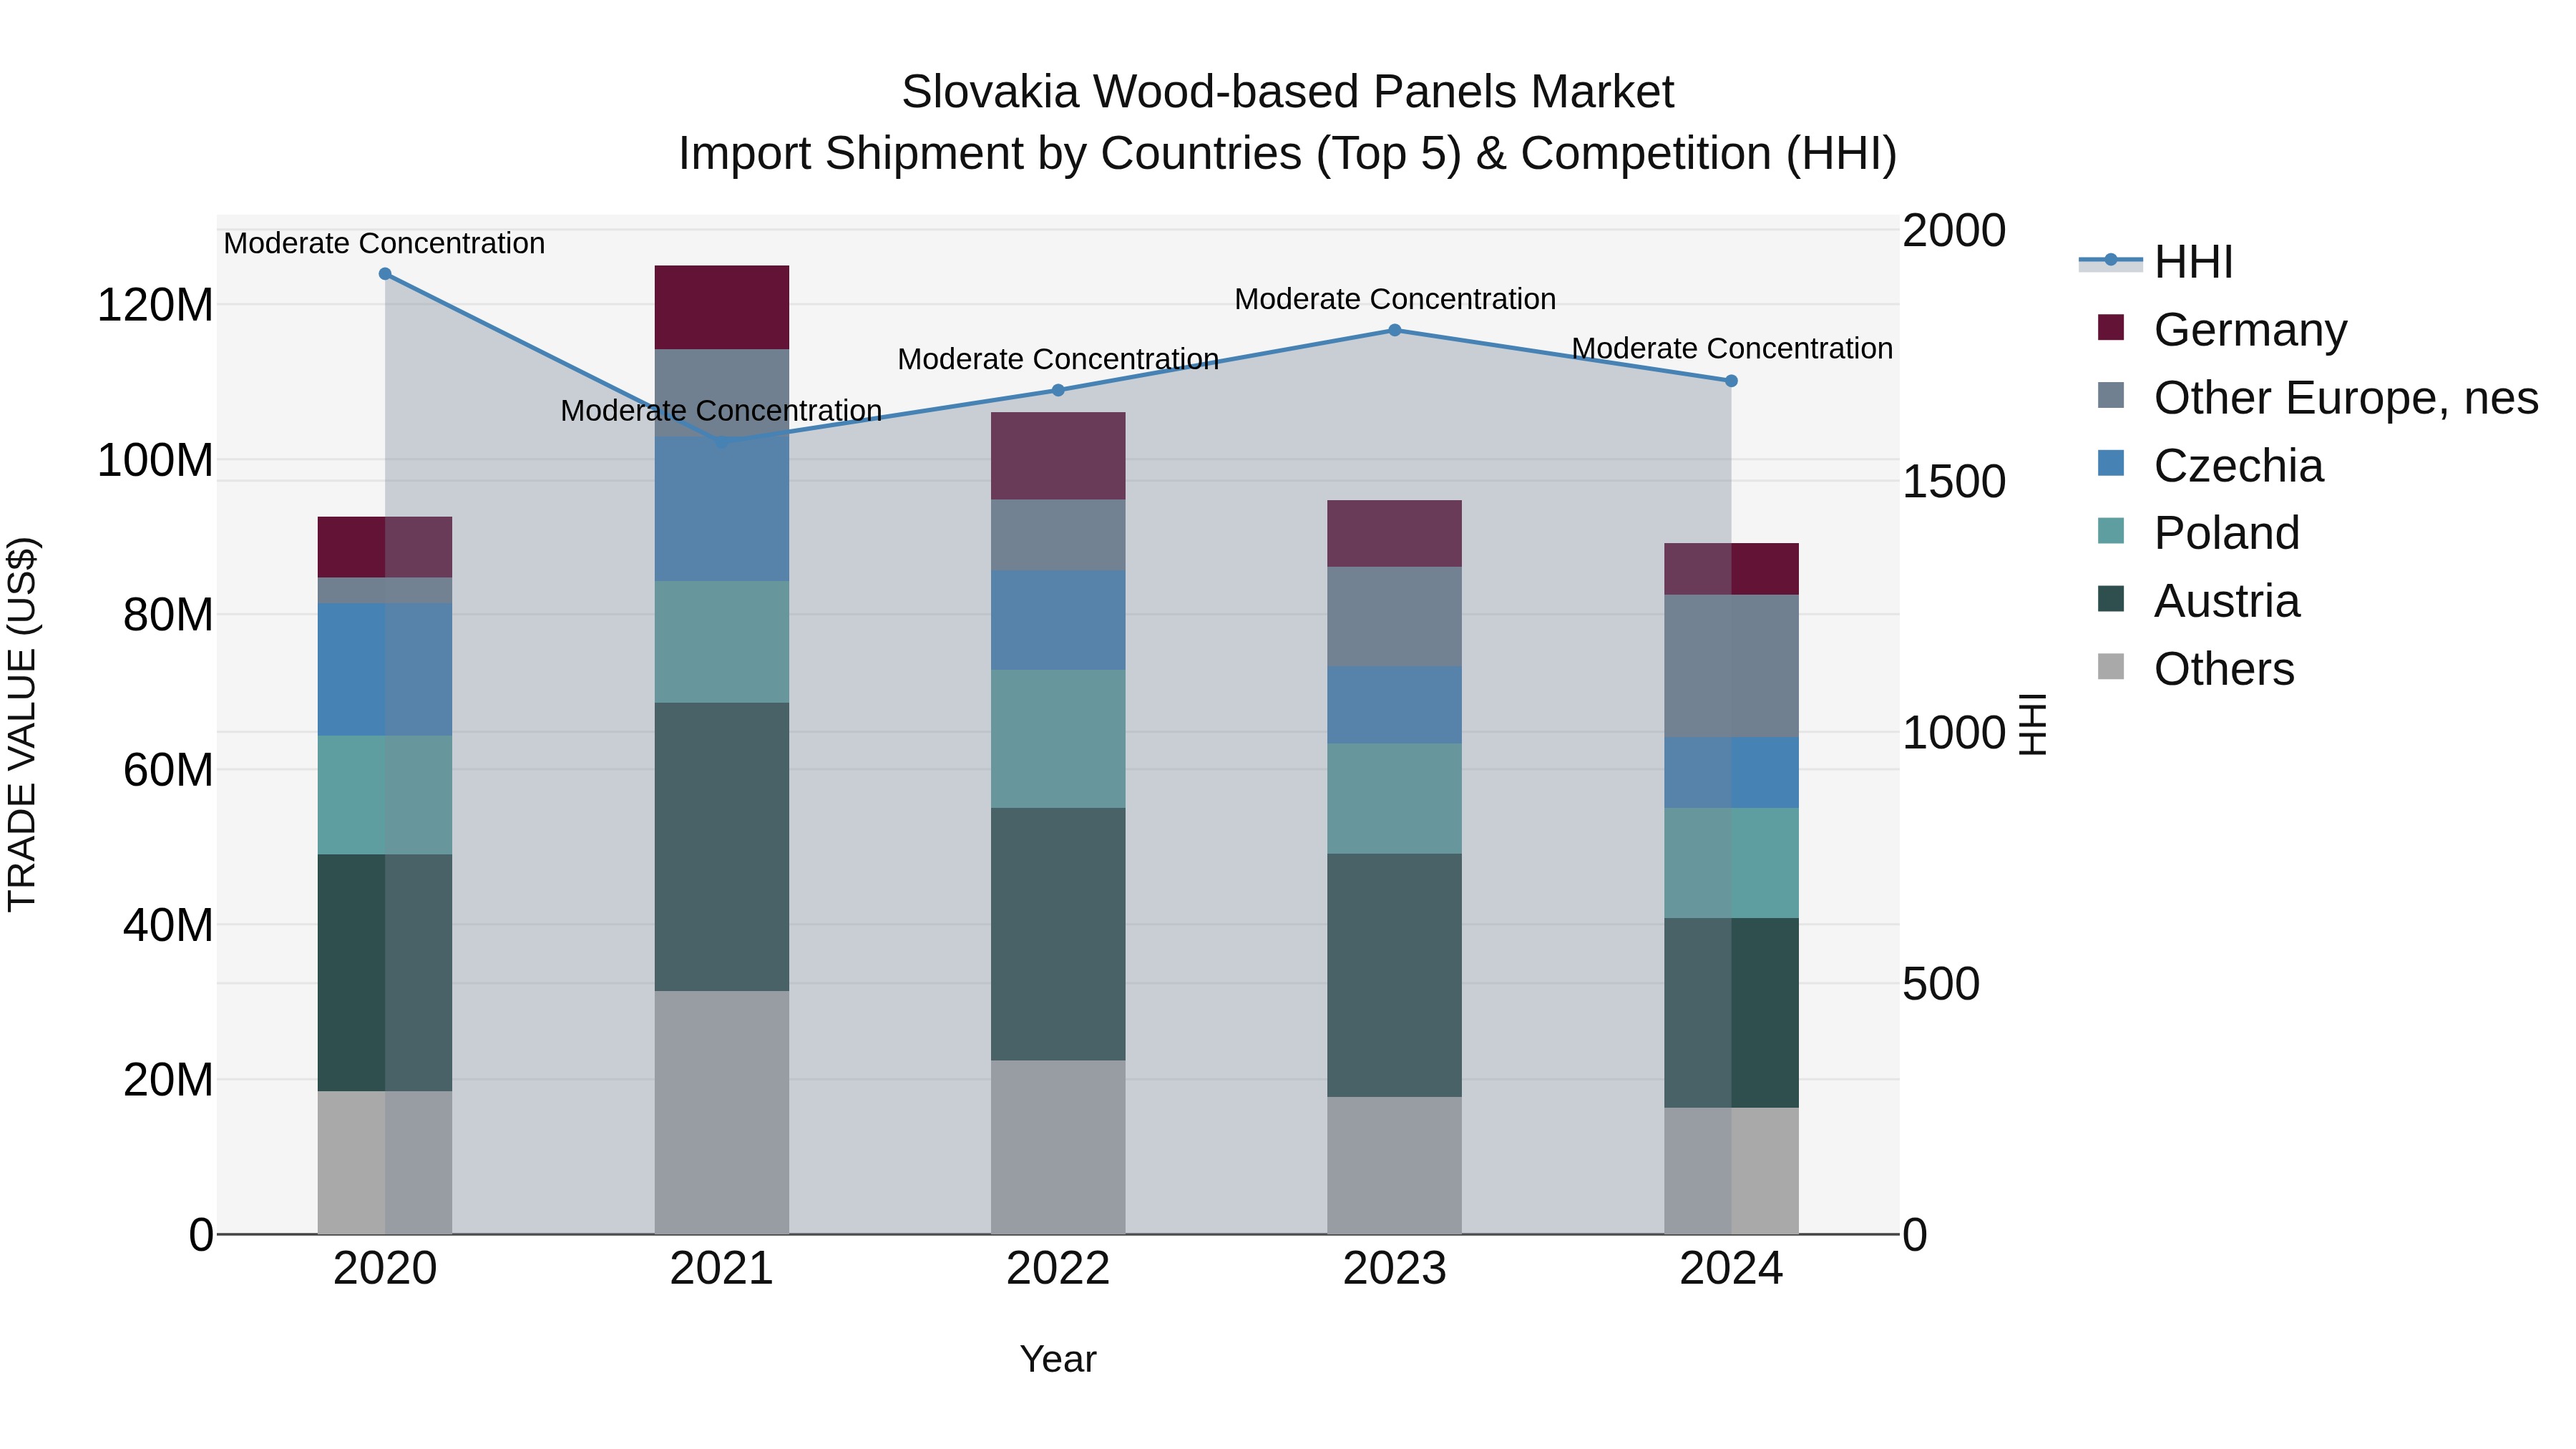Click the 1500 HHI axis tick label
The width and height of the screenshot is (2576, 1449).
pyautogui.click(x=1954, y=482)
